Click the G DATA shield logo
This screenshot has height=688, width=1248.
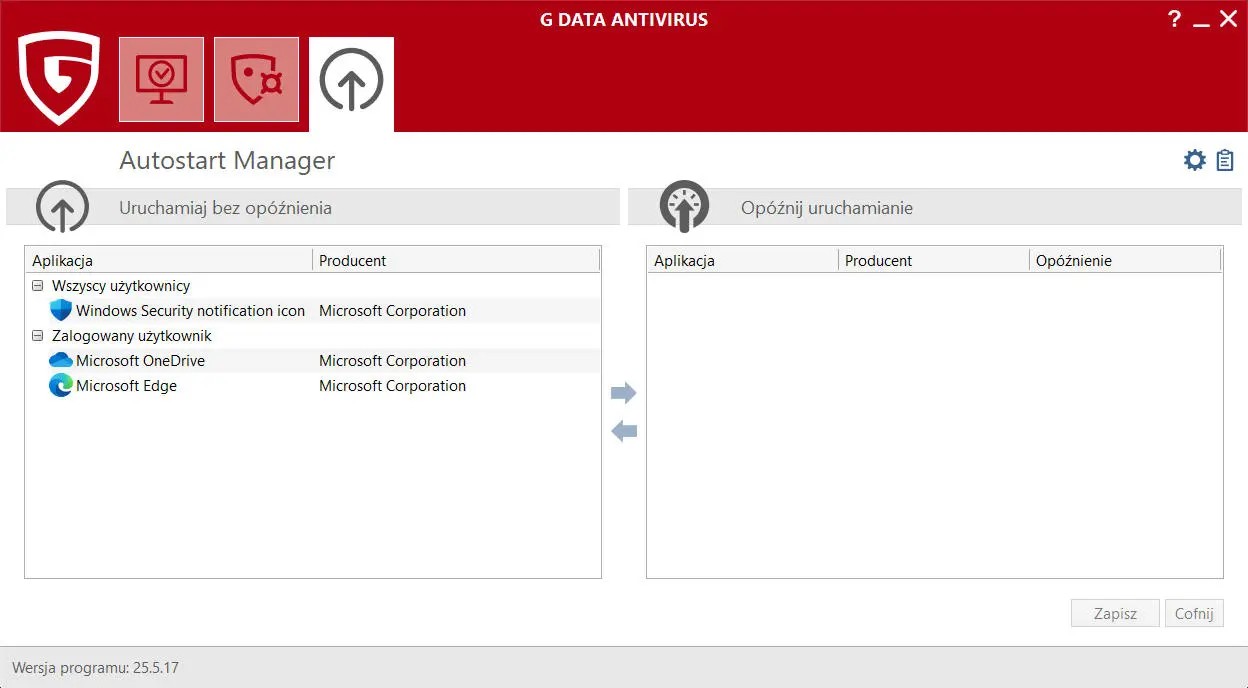click(x=59, y=77)
